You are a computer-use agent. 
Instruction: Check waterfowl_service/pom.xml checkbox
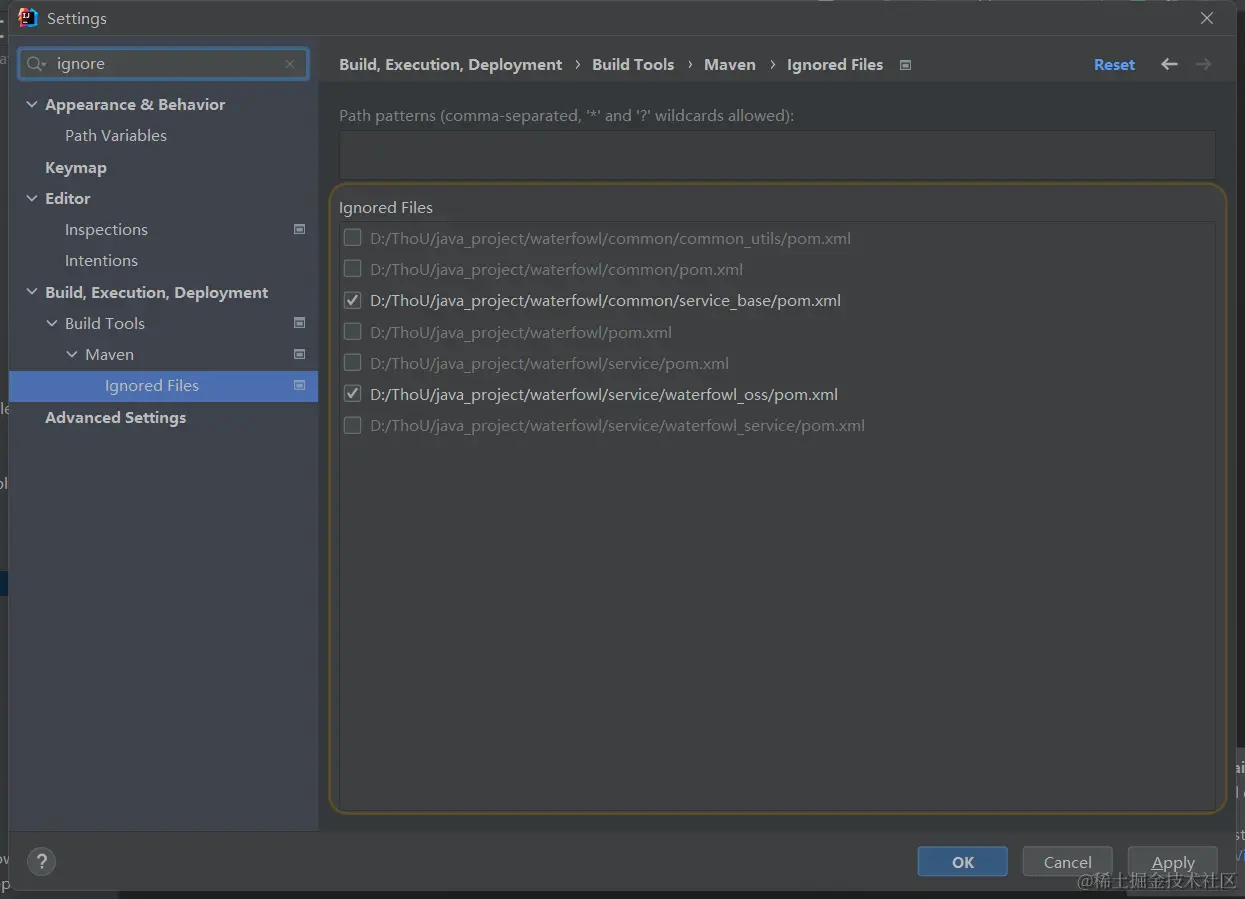352,425
